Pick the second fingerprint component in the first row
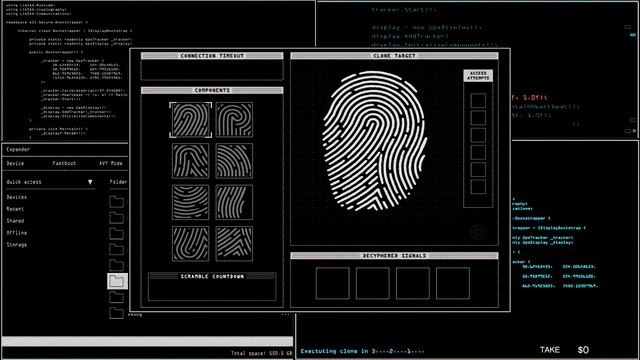640x360 pixels. coord(234,120)
